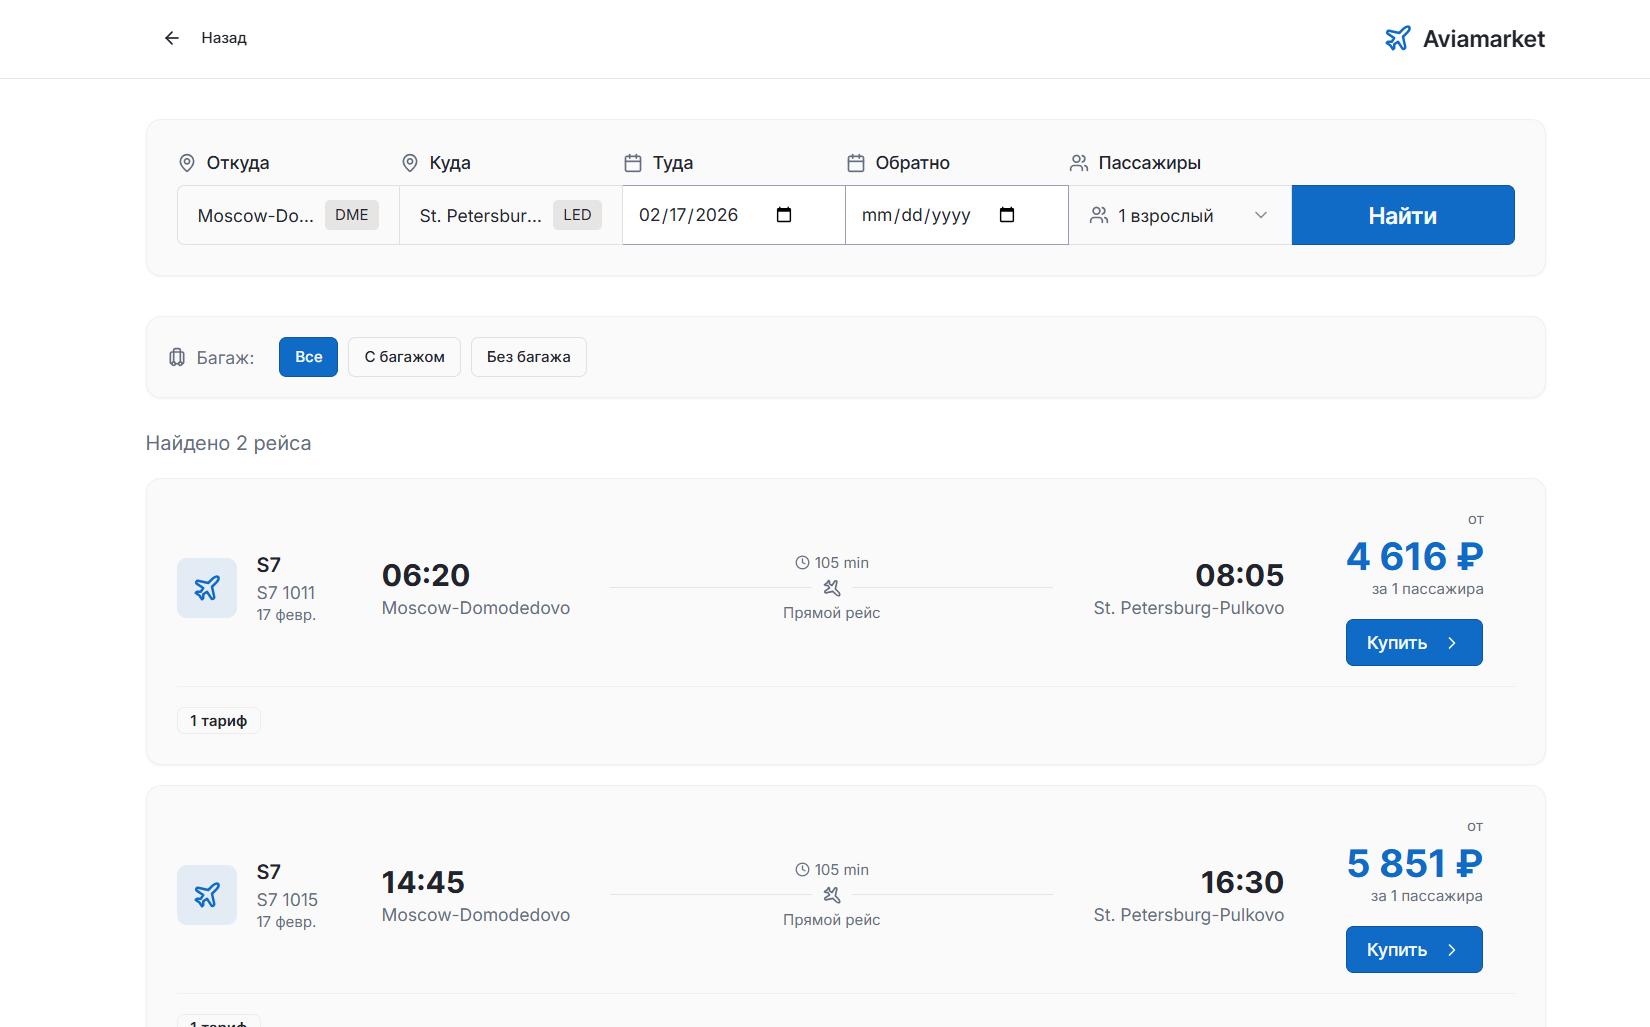Click the clock icon for the 14:45 flight duration
Screen dimensions: 1650x1027
point(802,870)
